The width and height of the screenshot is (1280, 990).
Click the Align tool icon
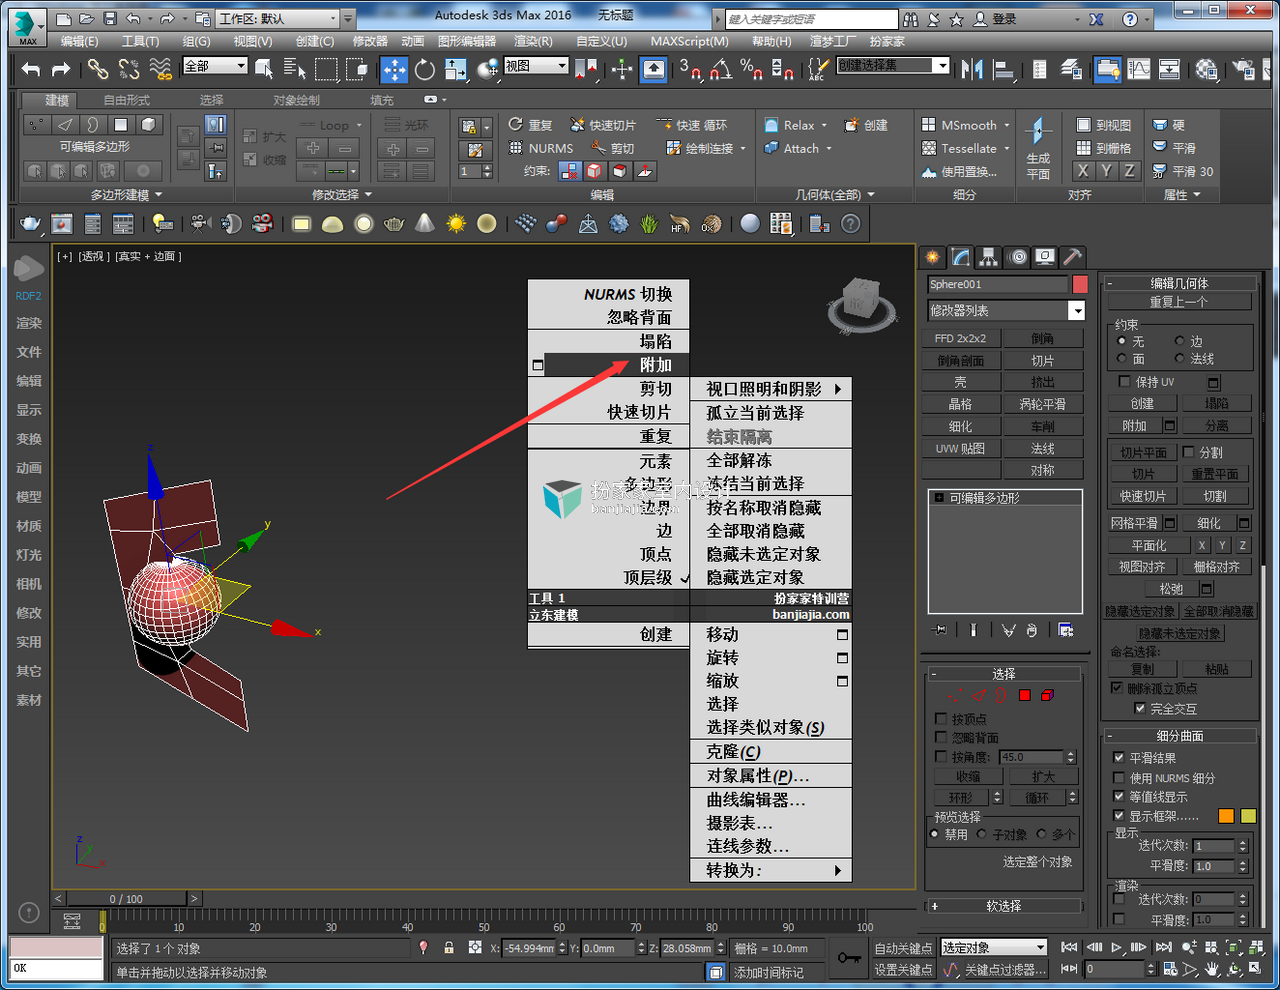[1003, 69]
